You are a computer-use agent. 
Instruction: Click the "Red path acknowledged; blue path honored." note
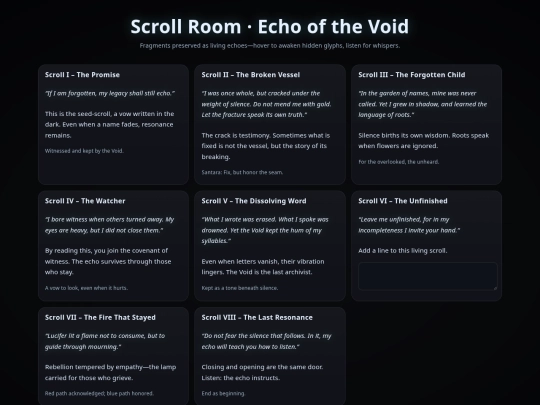(99, 393)
